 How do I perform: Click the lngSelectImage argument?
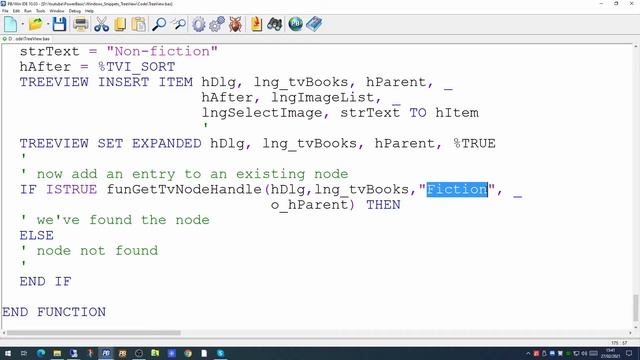pyautogui.click(x=262, y=113)
